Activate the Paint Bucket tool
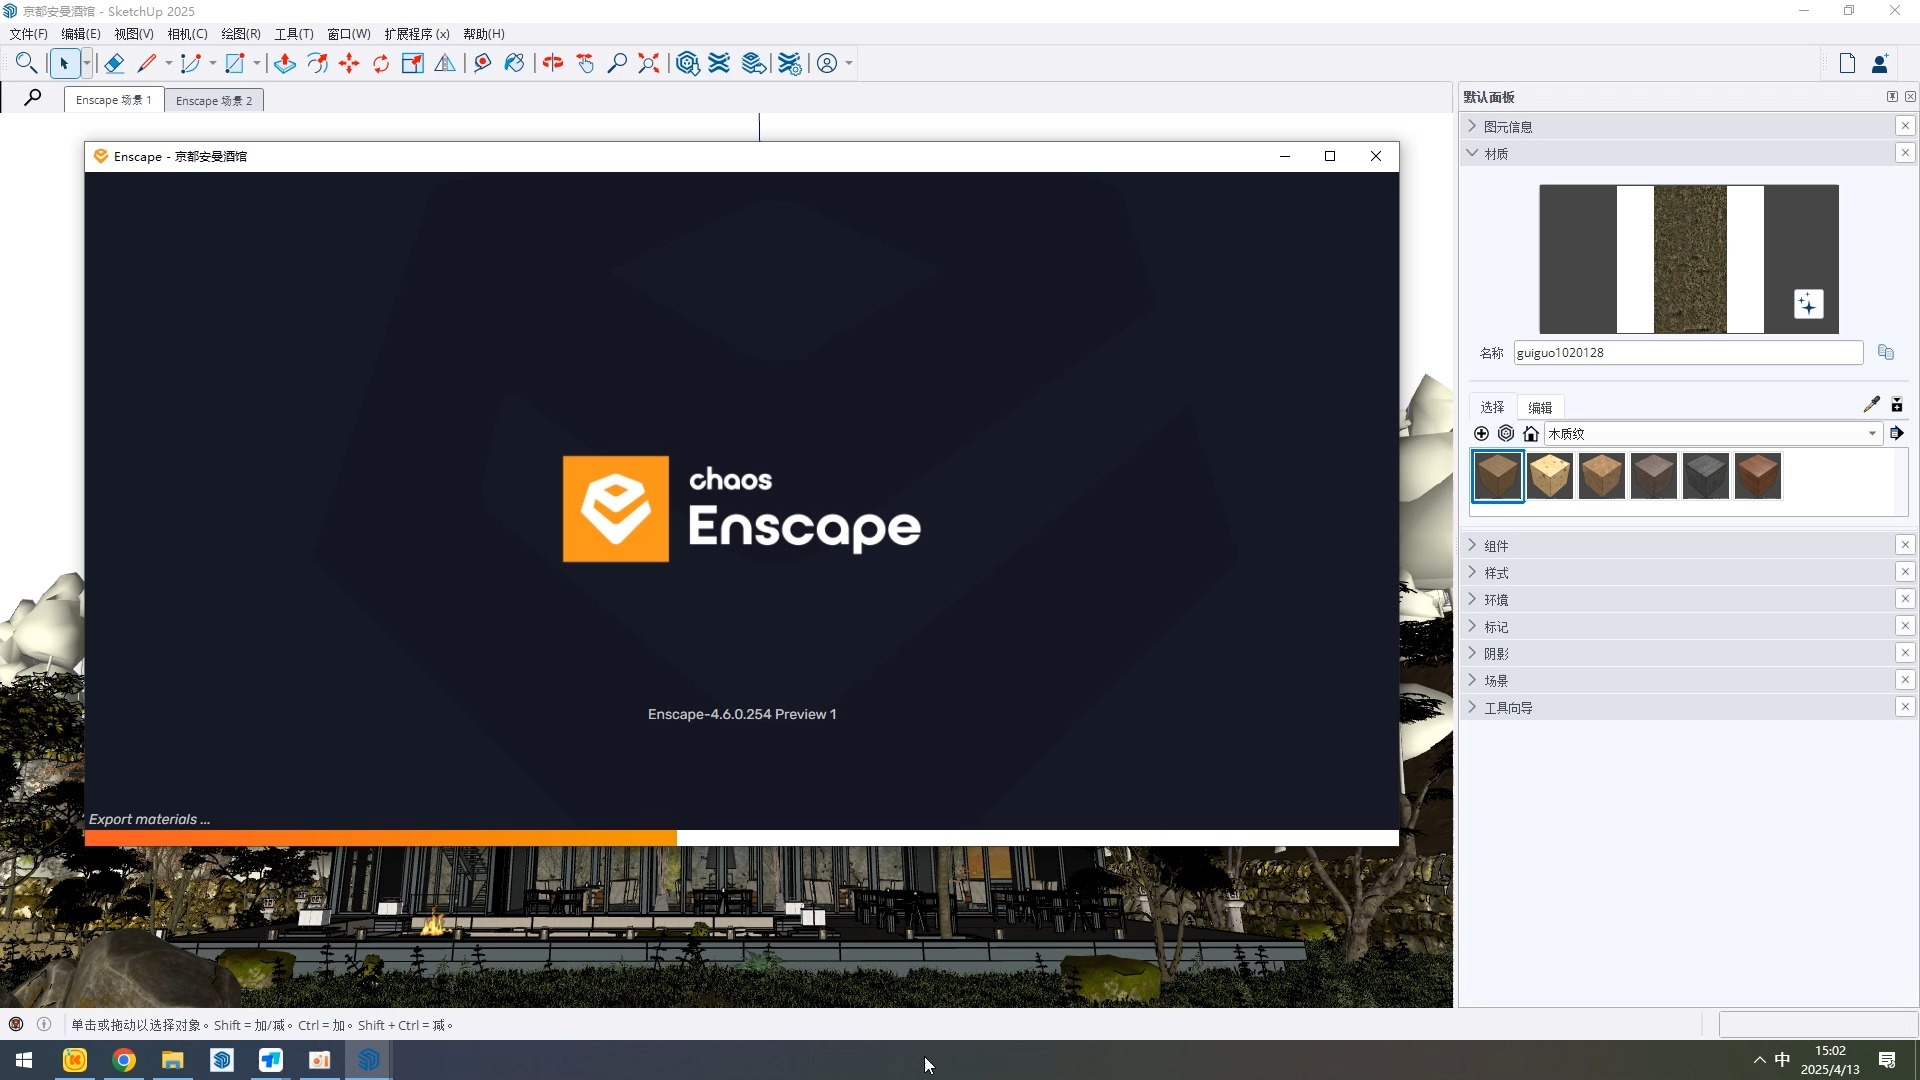Image resolution: width=1920 pixels, height=1080 pixels. point(514,63)
